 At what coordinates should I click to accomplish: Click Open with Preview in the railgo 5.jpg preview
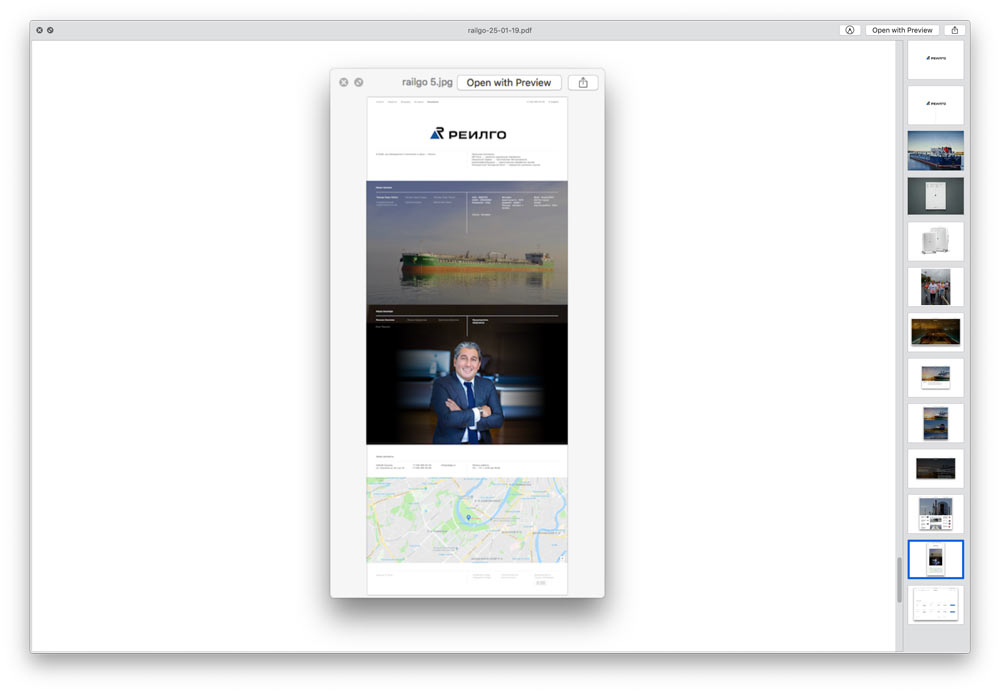tap(508, 82)
